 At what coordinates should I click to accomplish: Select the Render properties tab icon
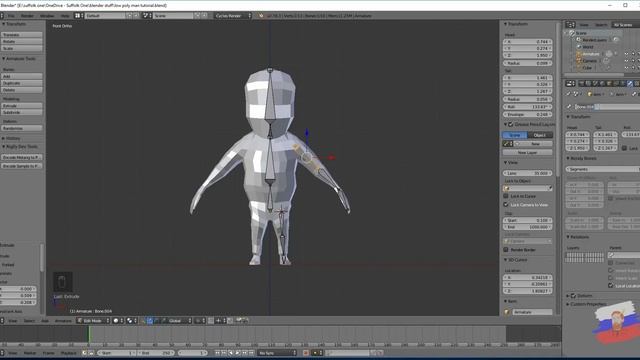tap(582, 84)
